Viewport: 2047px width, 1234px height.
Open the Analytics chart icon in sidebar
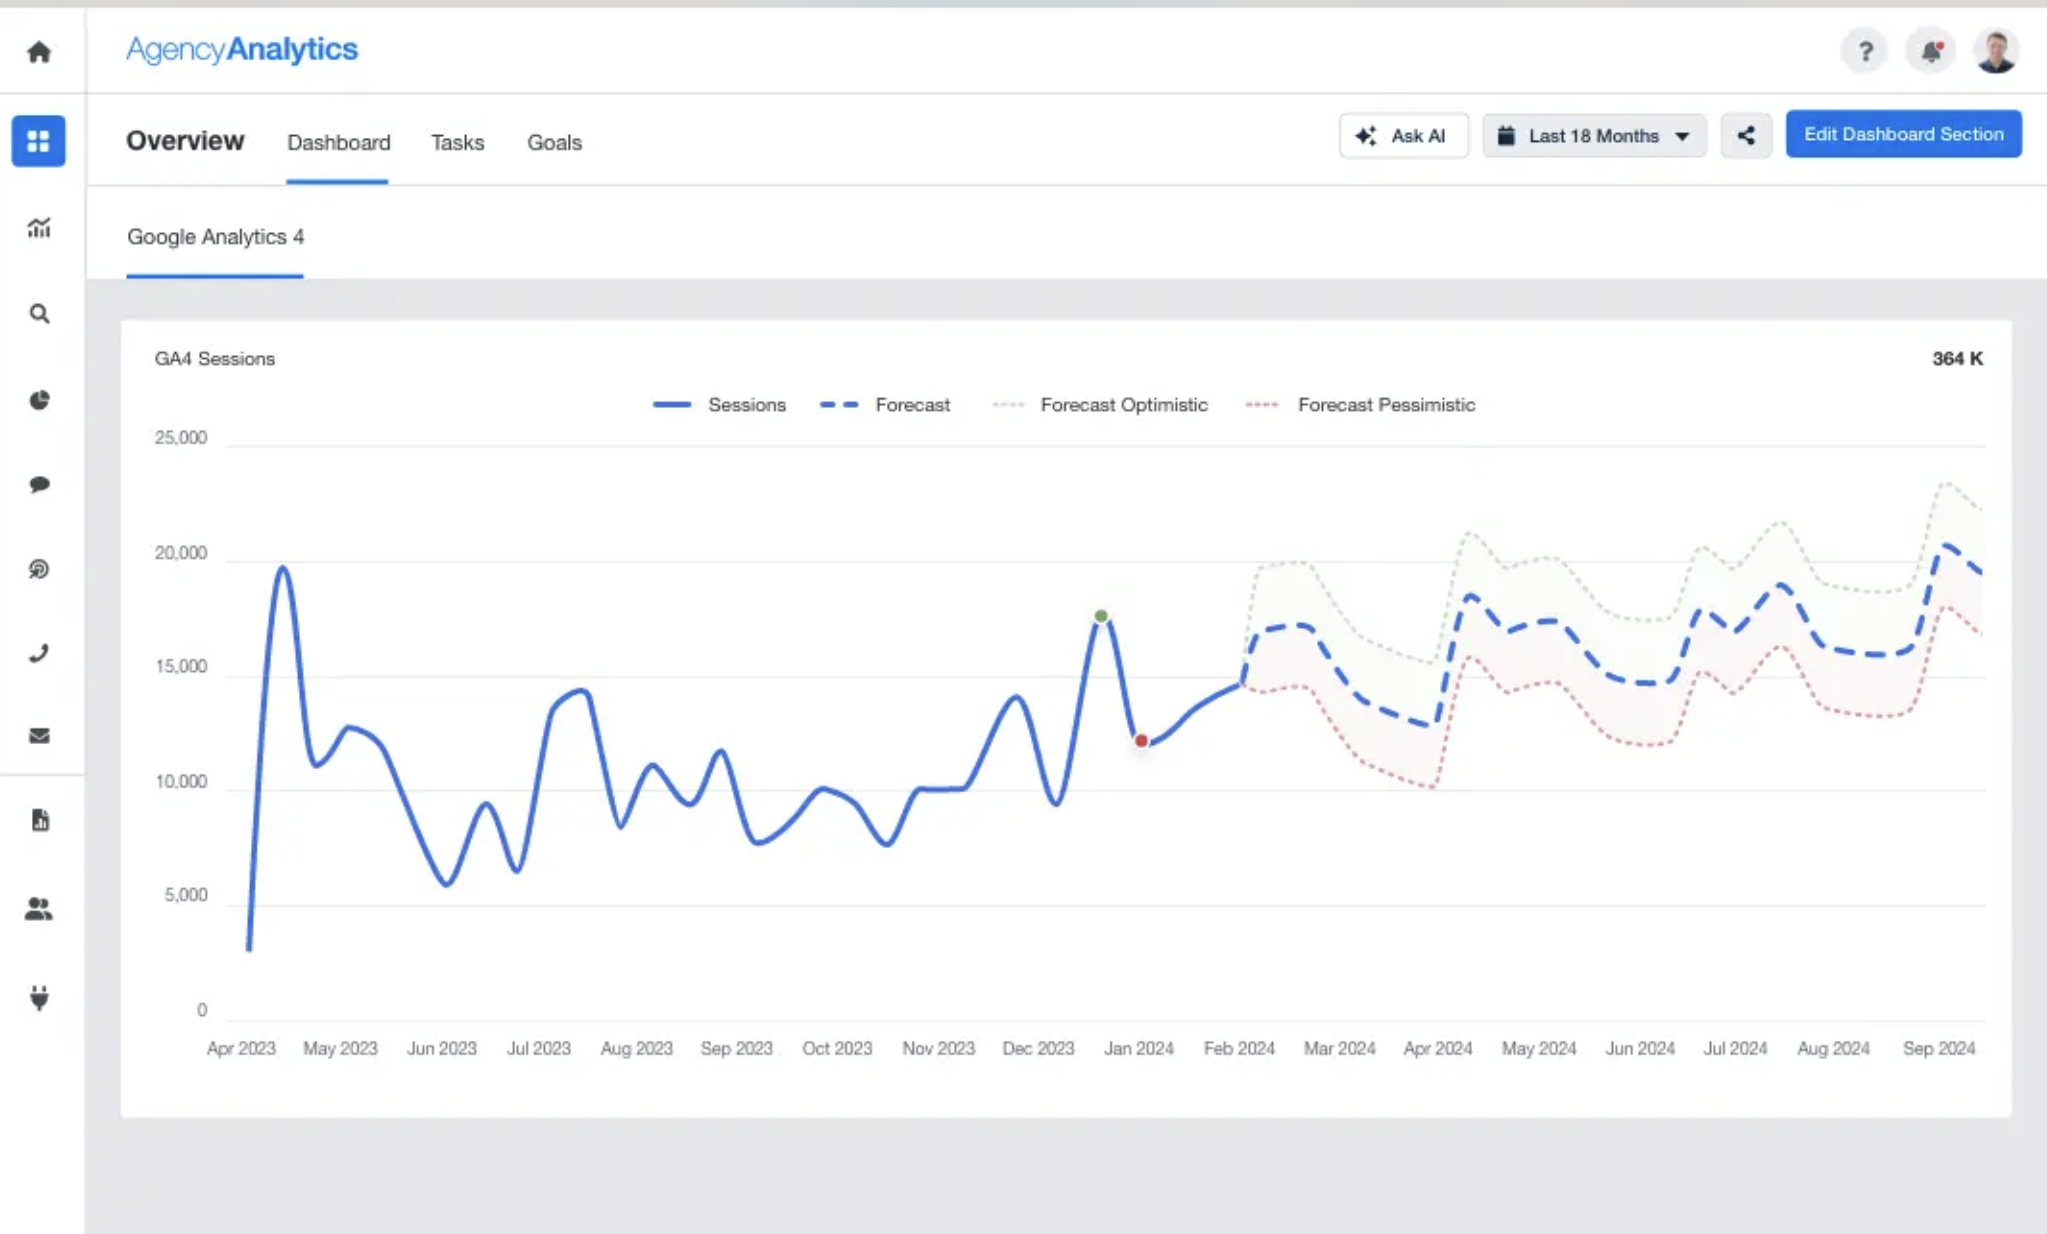click(39, 228)
